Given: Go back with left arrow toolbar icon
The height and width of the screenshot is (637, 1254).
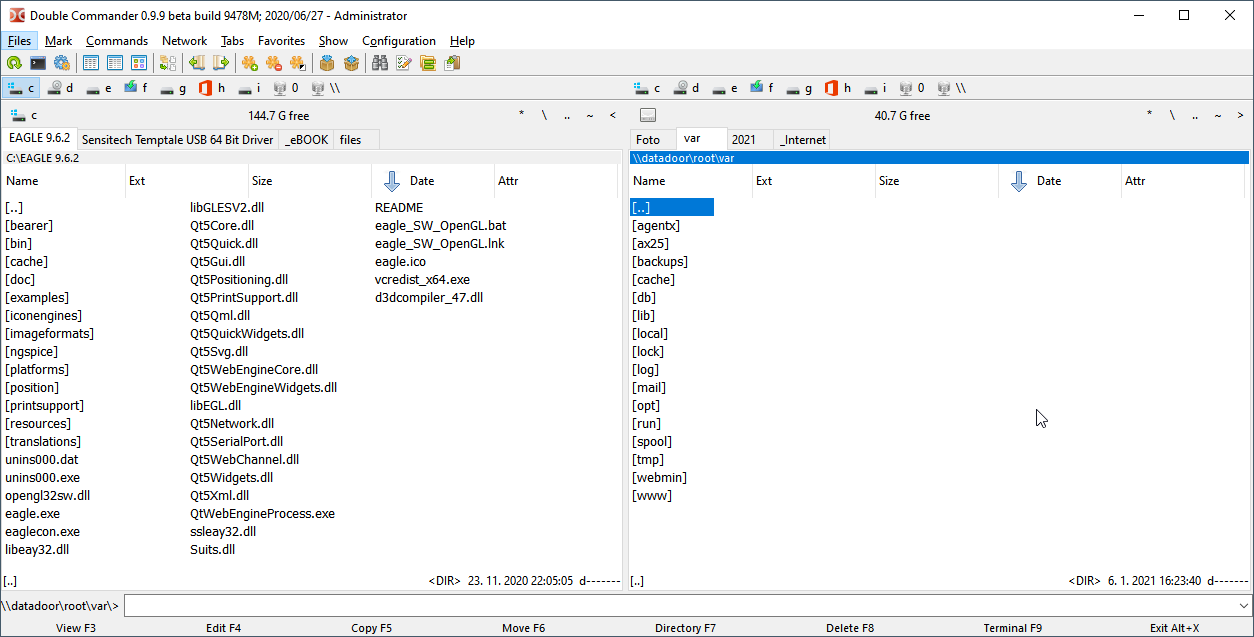Looking at the screenshot, I should 197,63.
